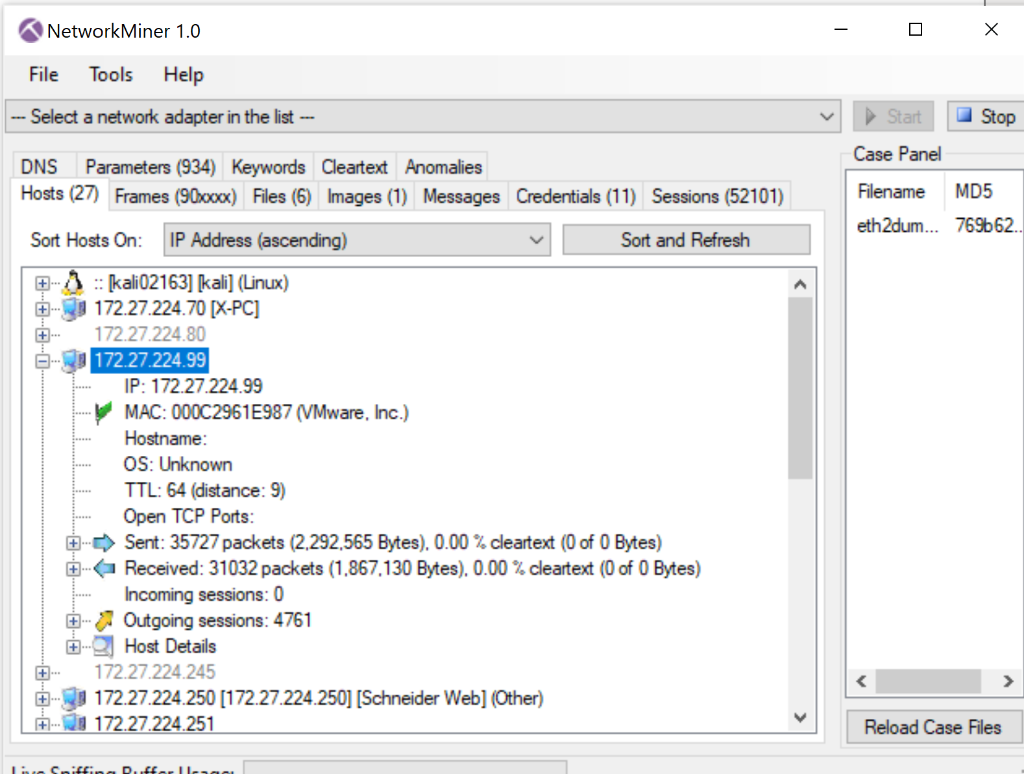The height and width of the screenshot is (774, 1024).
Task: Select the 'Incoming sessions: 0' tree row
Action: click(x=204, y=594)
